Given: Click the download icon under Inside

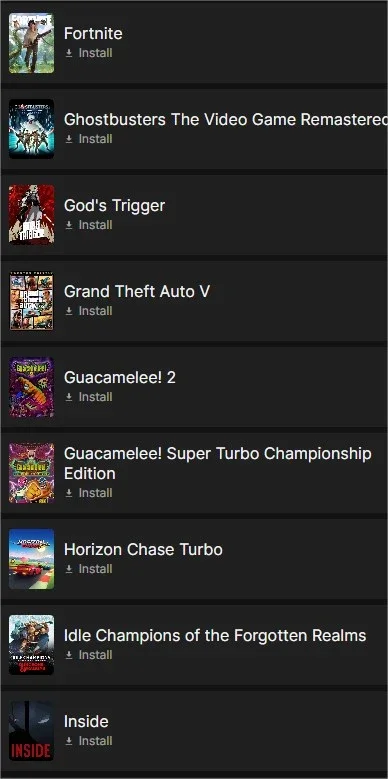Looking at the screenshot, I should pyautogui.click(x=69, y=741).
